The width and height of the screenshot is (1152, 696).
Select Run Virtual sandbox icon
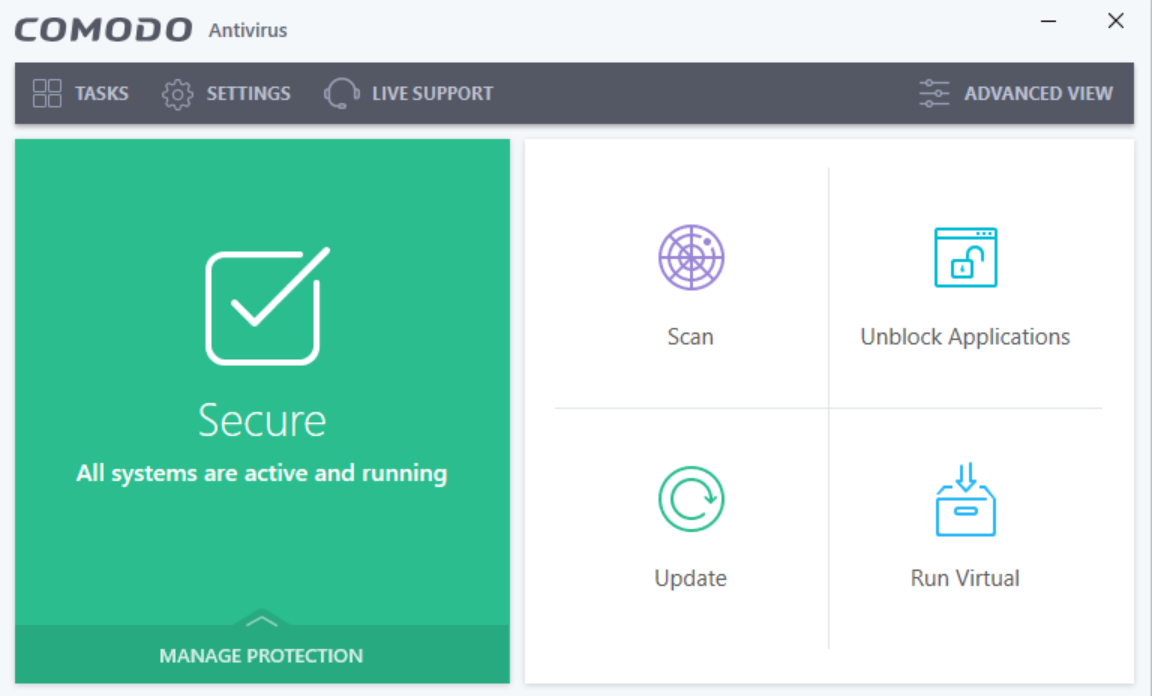pos(965,498)
